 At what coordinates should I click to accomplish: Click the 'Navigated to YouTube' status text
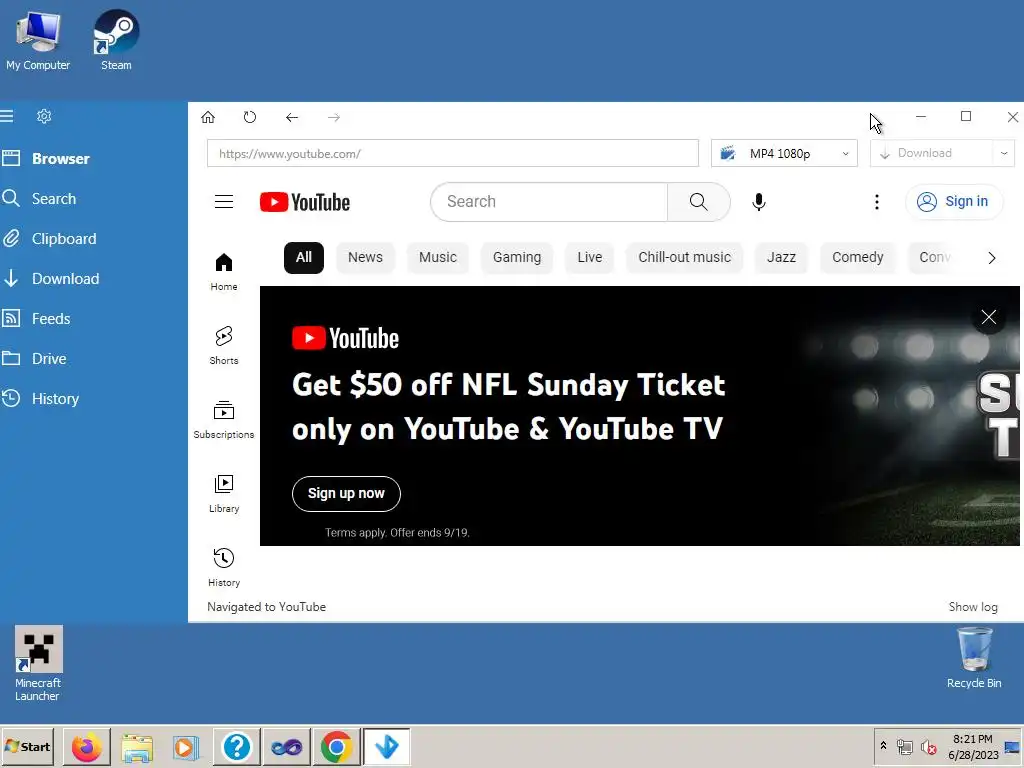266,607
